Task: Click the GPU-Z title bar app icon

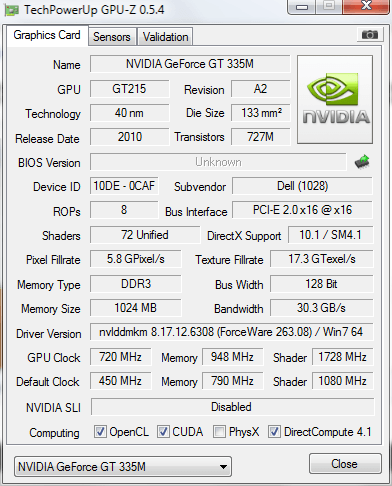Action: (11, 11)
